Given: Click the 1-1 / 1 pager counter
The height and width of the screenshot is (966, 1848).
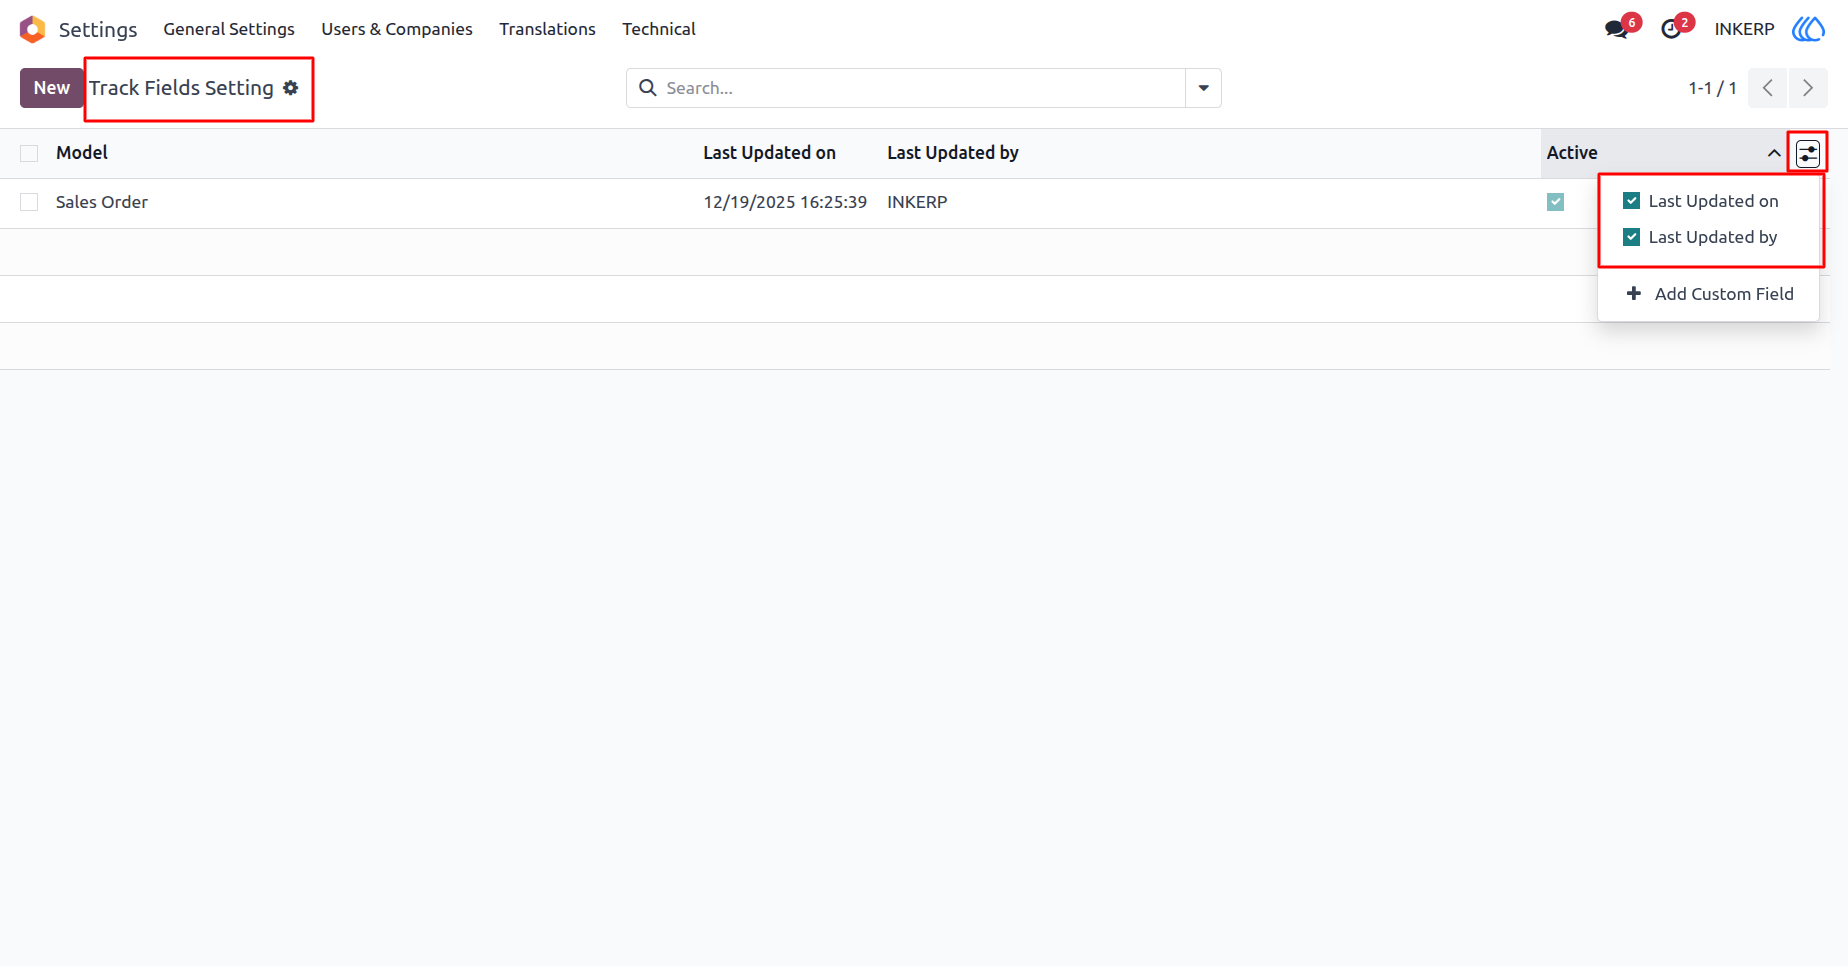Looking at the screenshot, I should [1712, 88].
